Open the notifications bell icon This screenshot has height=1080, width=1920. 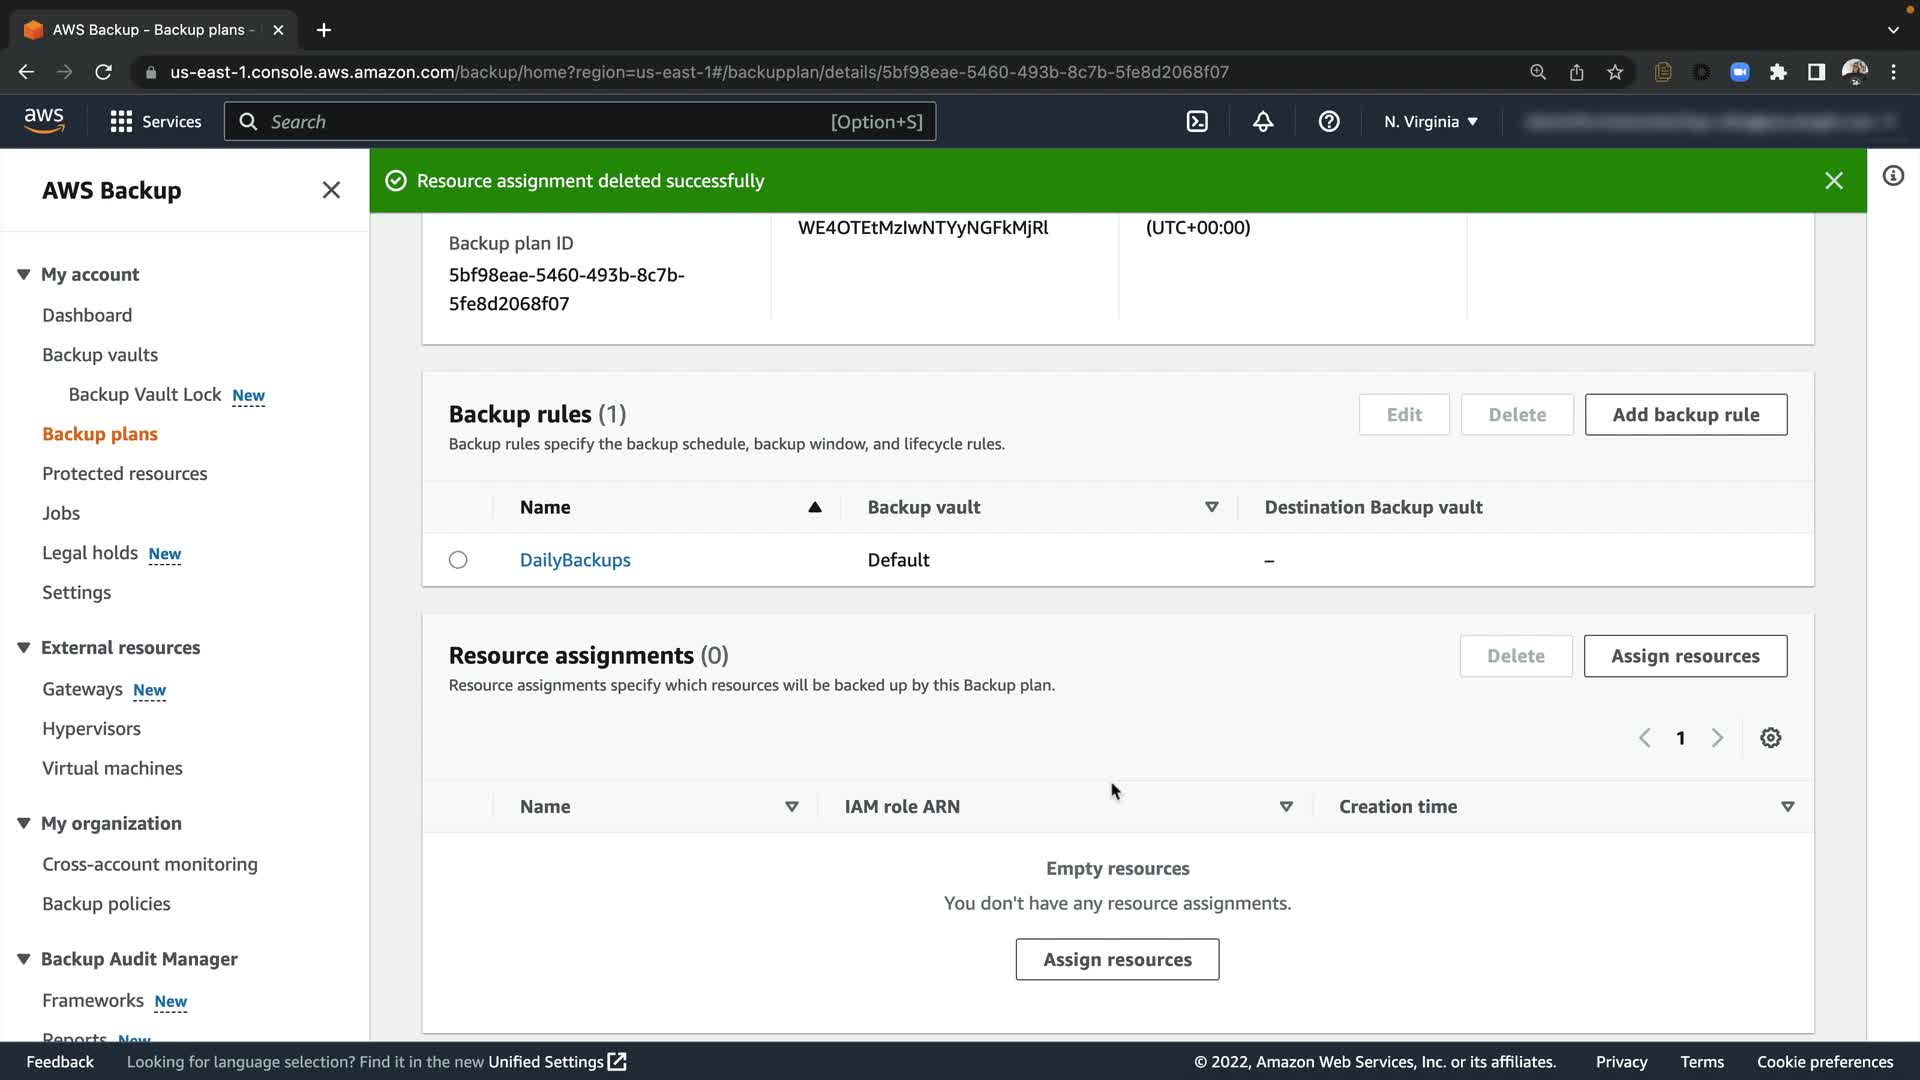click(x=1263, y=122)
